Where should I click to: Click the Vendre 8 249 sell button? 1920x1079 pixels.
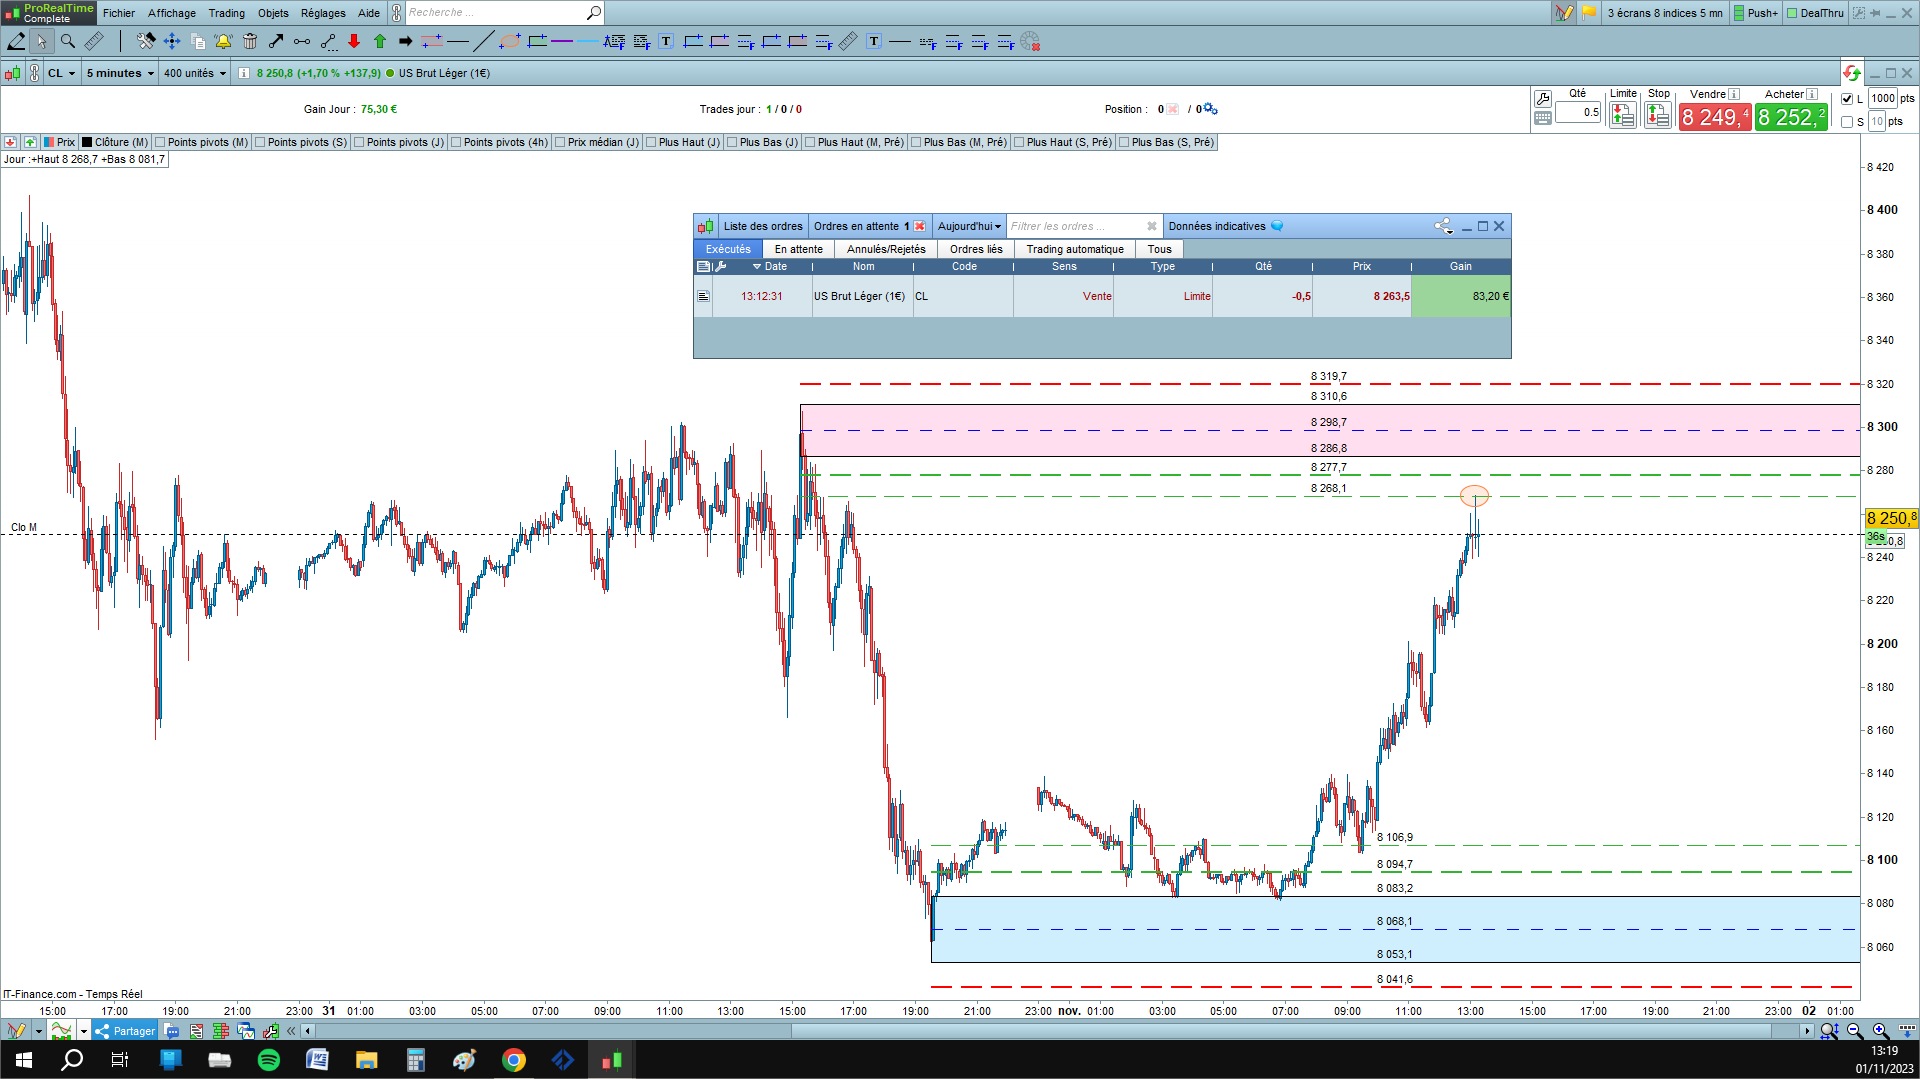pyautogui.click(x=1714, y=117)
